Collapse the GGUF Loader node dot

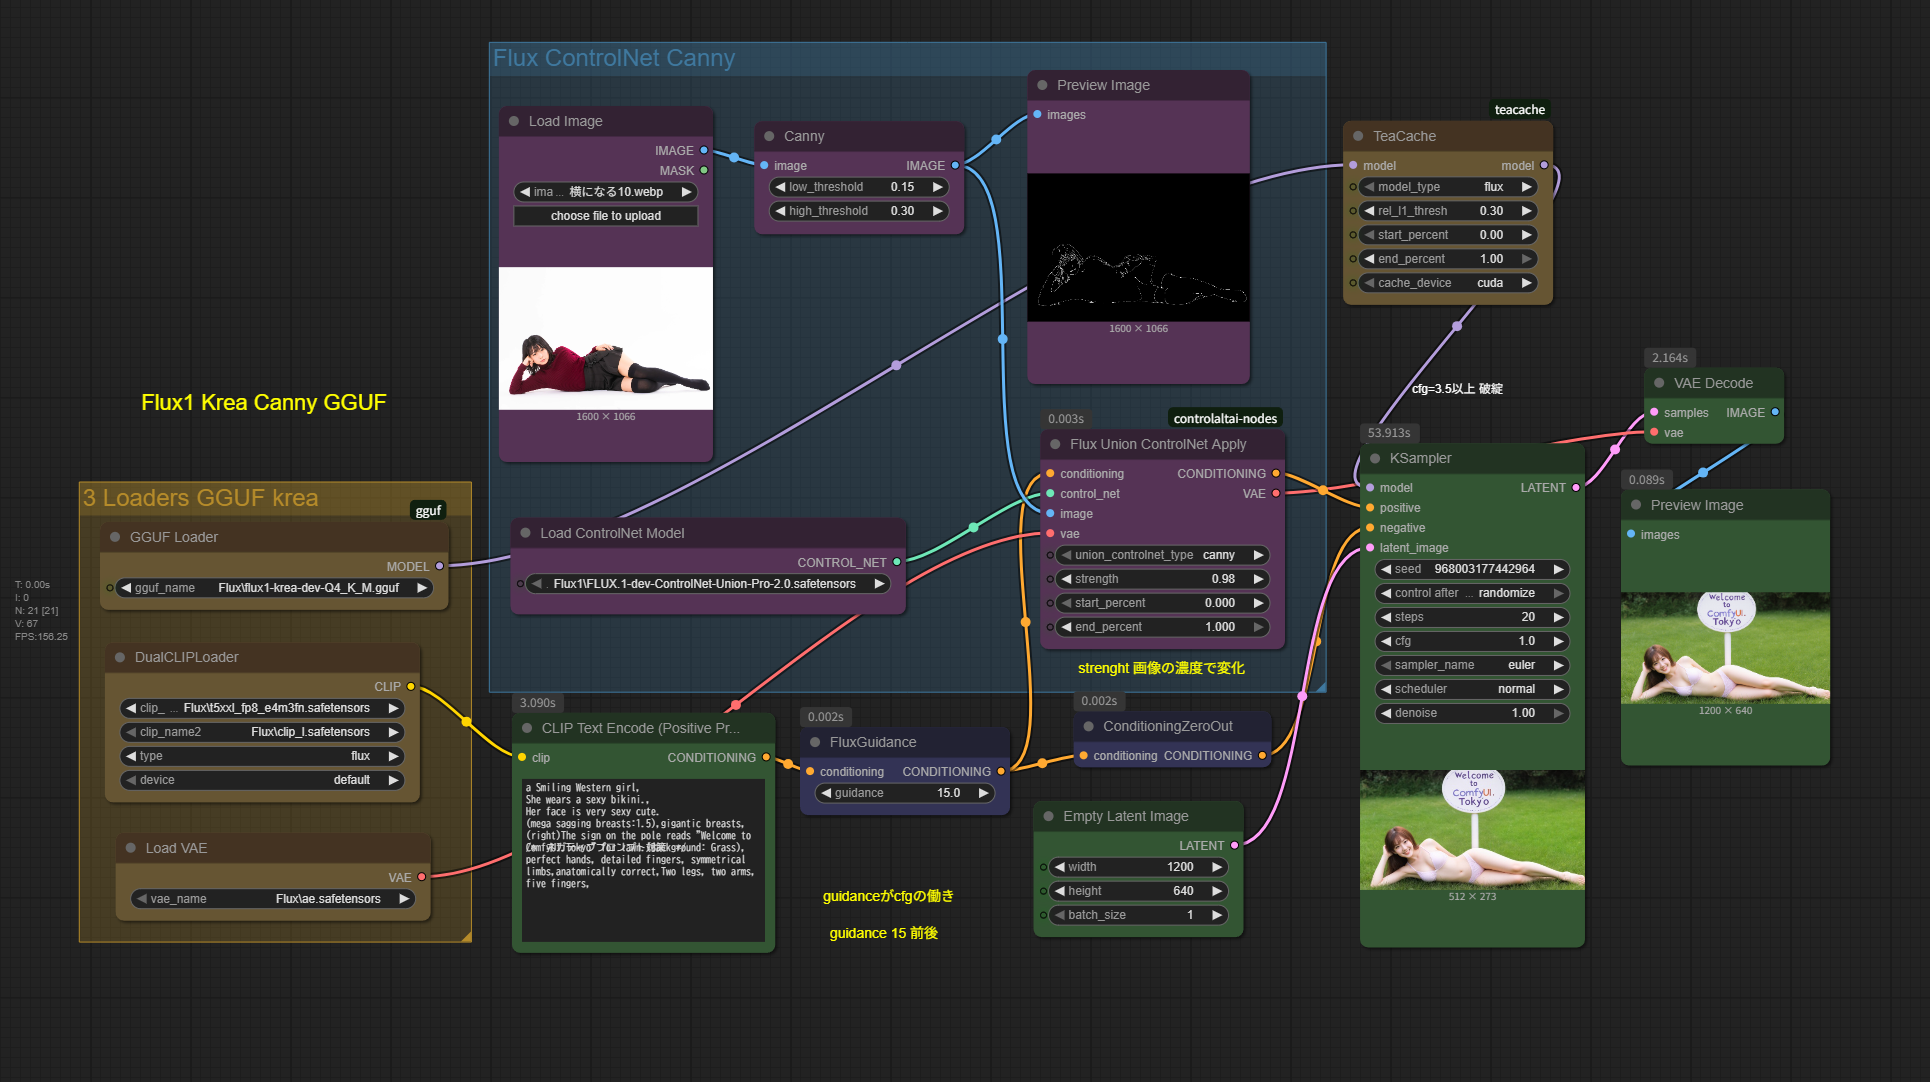(x=115, y=537)
